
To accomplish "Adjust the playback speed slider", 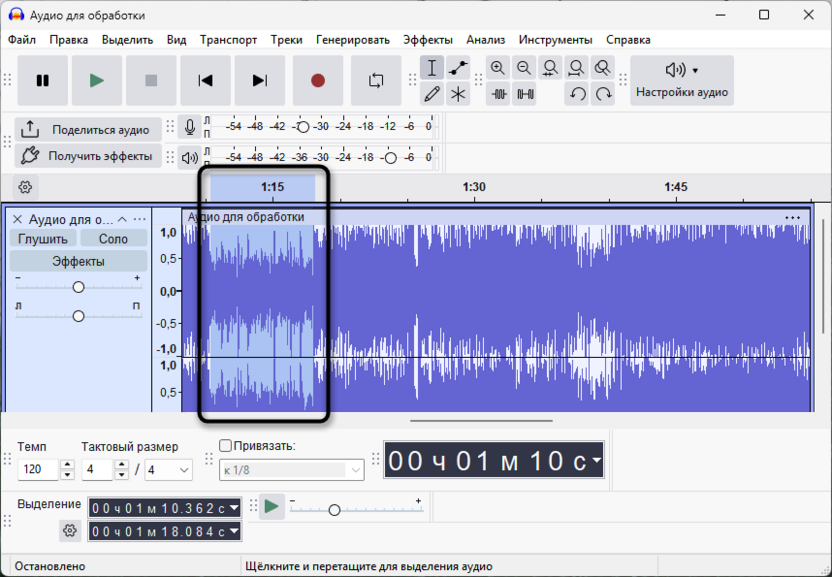I will point(336,508).
